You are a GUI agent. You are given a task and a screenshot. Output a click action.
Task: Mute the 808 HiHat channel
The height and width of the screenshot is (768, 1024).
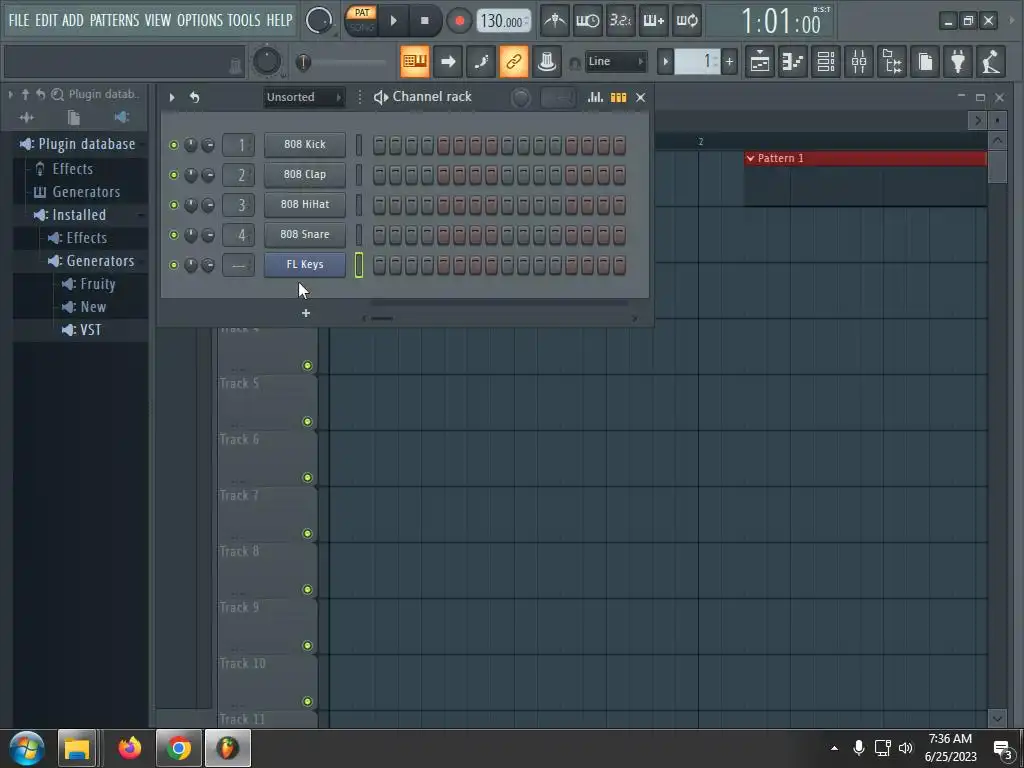coord(174,205)
